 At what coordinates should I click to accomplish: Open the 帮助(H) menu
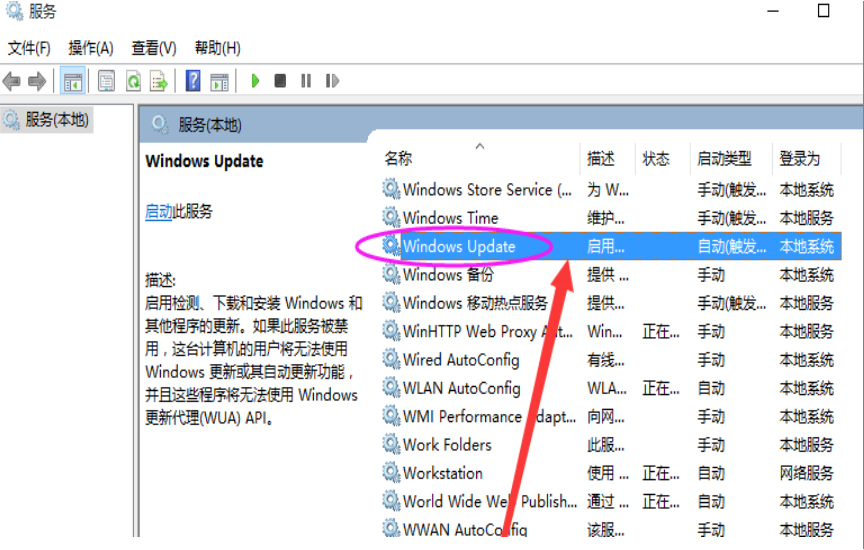click(218, 48)
